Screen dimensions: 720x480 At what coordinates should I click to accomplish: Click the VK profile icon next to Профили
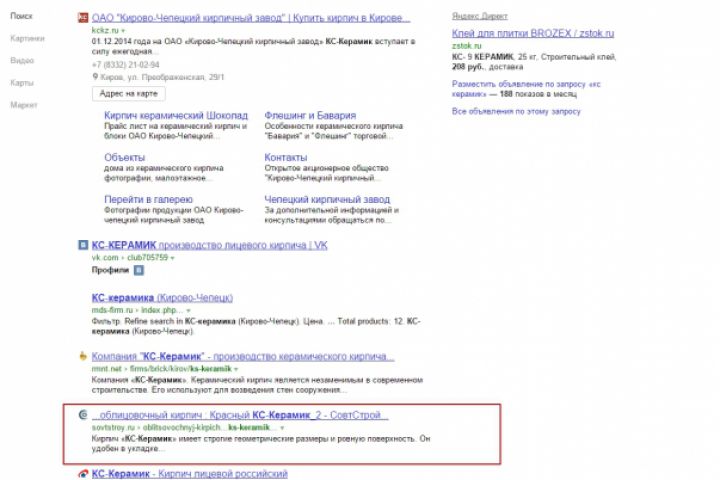click(139, 271)
